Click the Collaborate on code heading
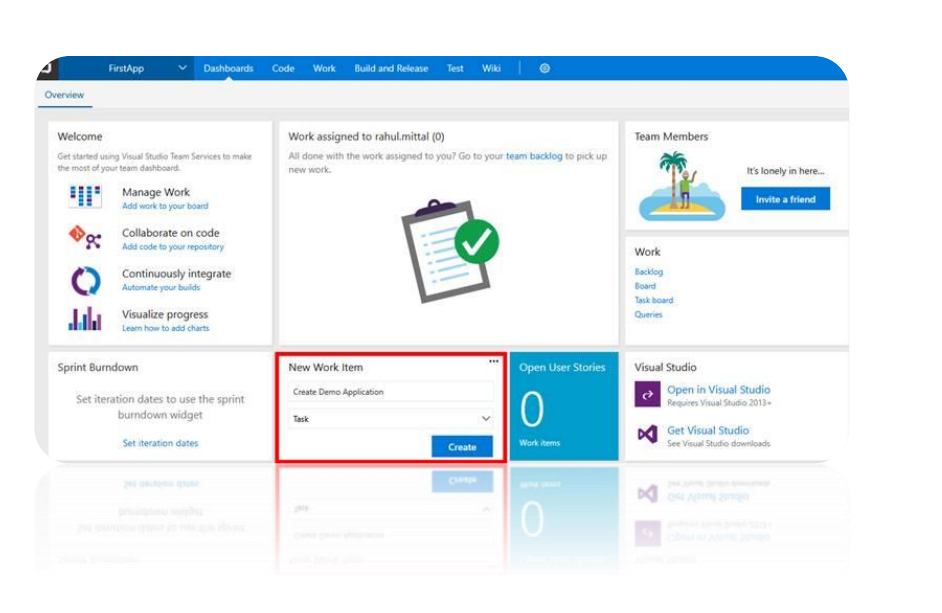 point(171,233)
